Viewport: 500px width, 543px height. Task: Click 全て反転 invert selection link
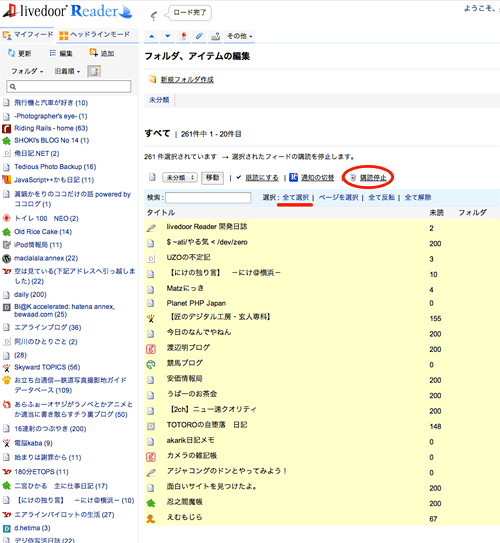[381, 197]
